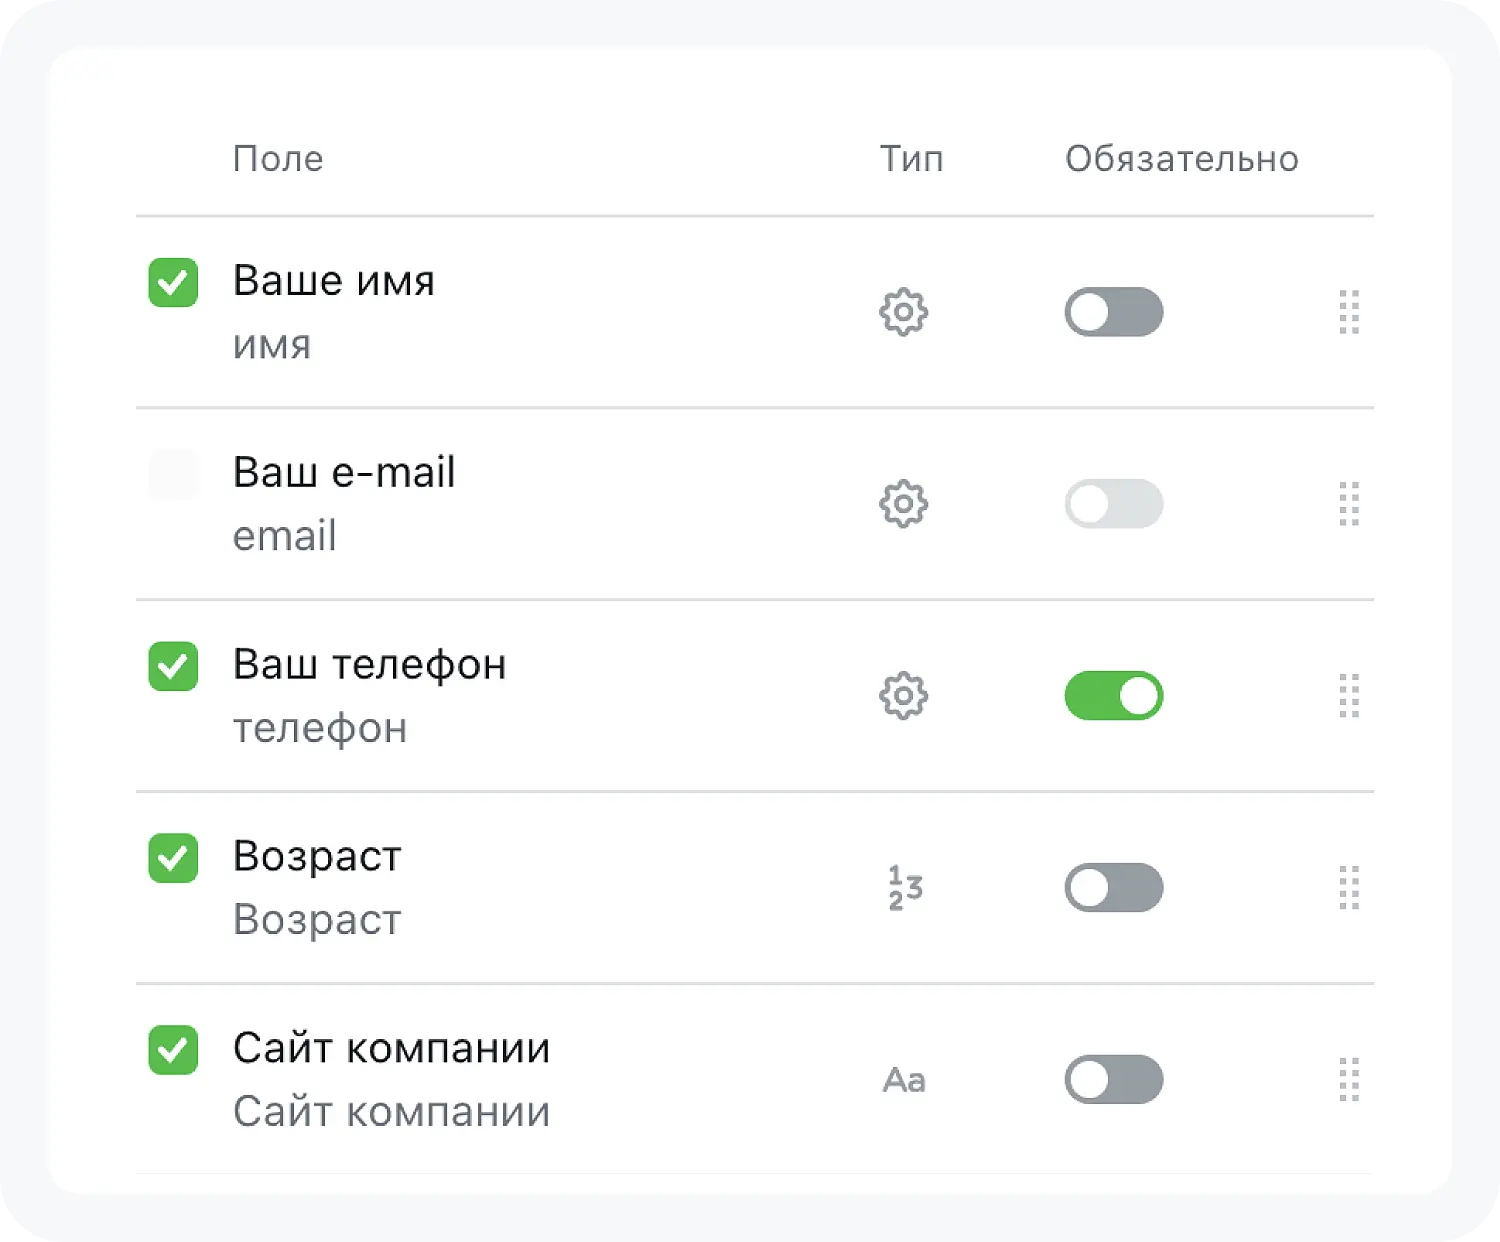Click the text type icon for Сайт компании
1500x1242 pixels.
pos(904,1080)
